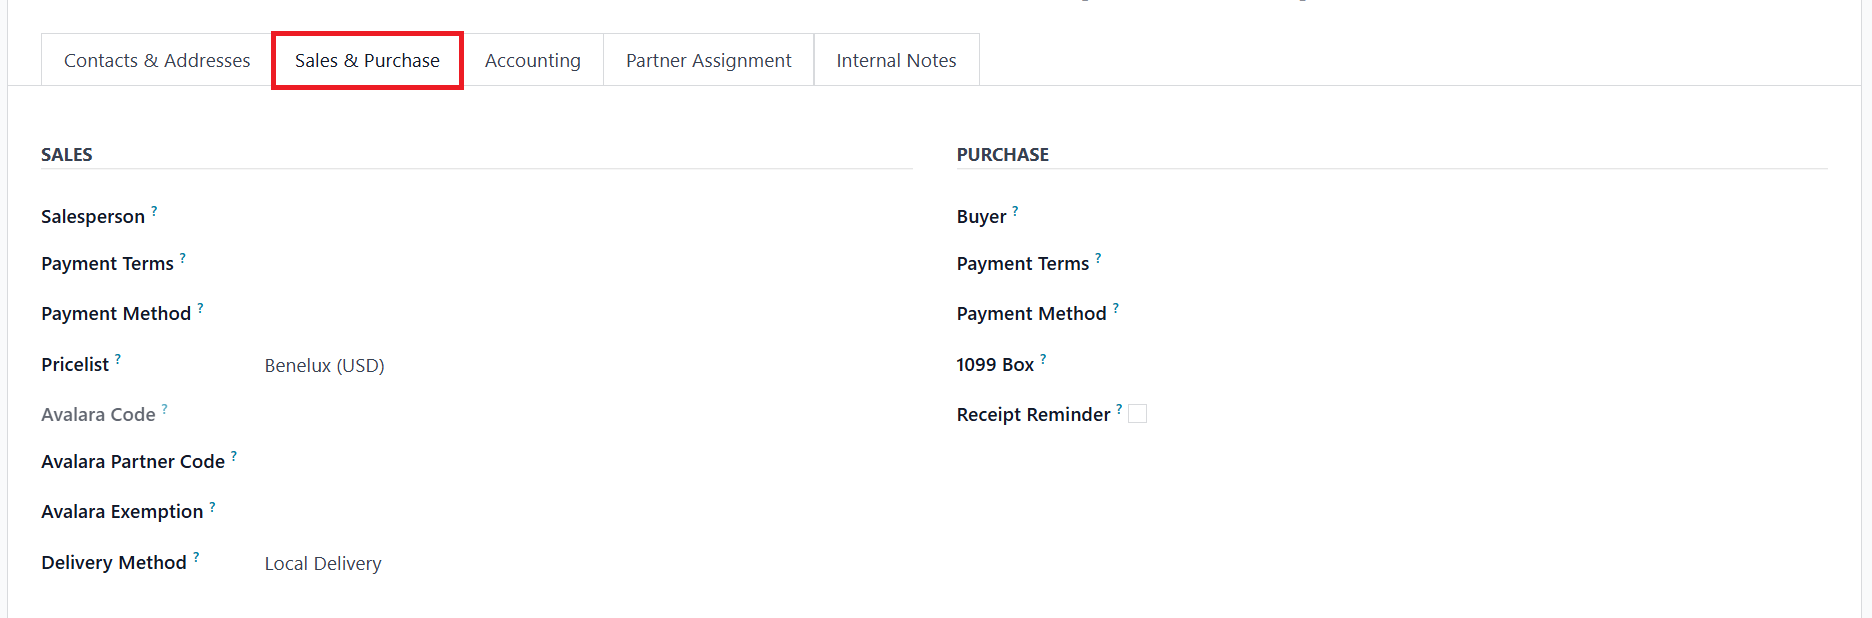Go to the Partner Assignment tab
The height and width of the screenshot is (618, 1872).
click(708, 61)
